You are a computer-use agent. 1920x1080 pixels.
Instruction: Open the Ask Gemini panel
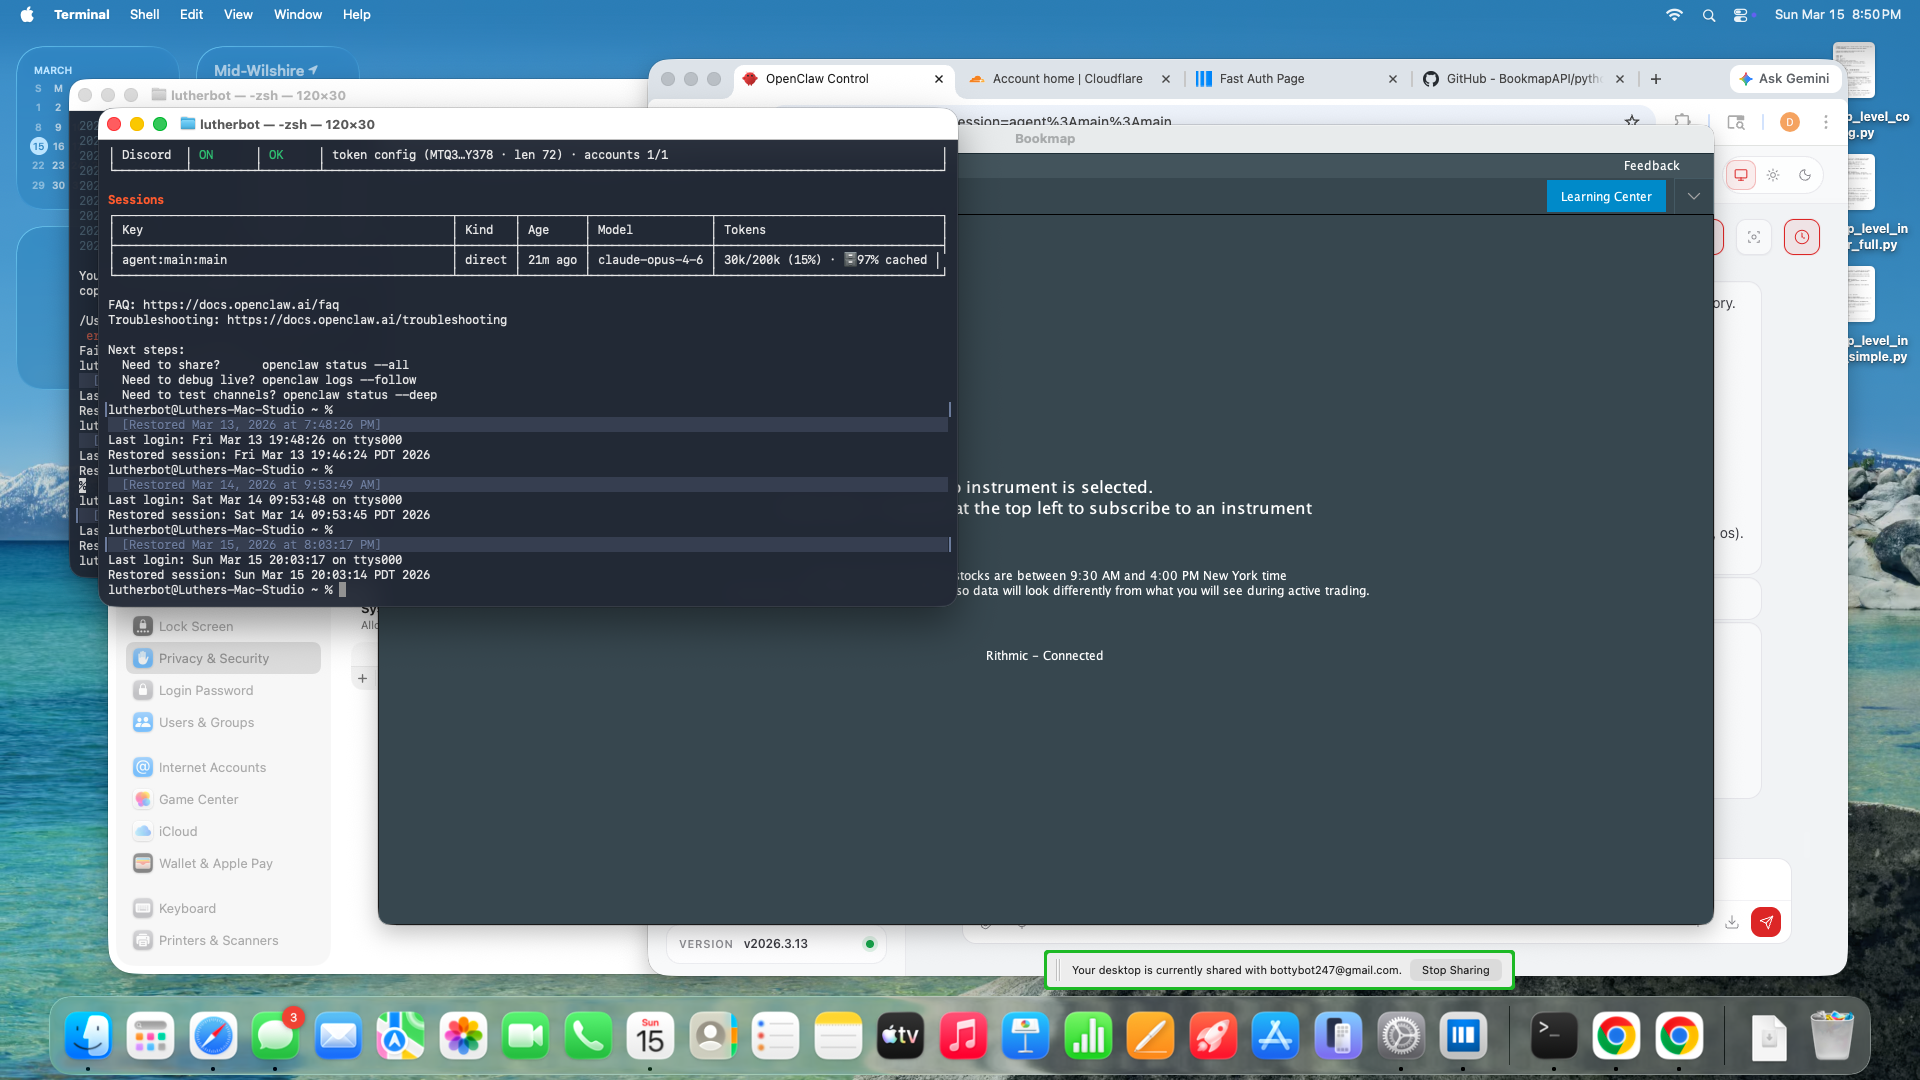click(1785, 78)
